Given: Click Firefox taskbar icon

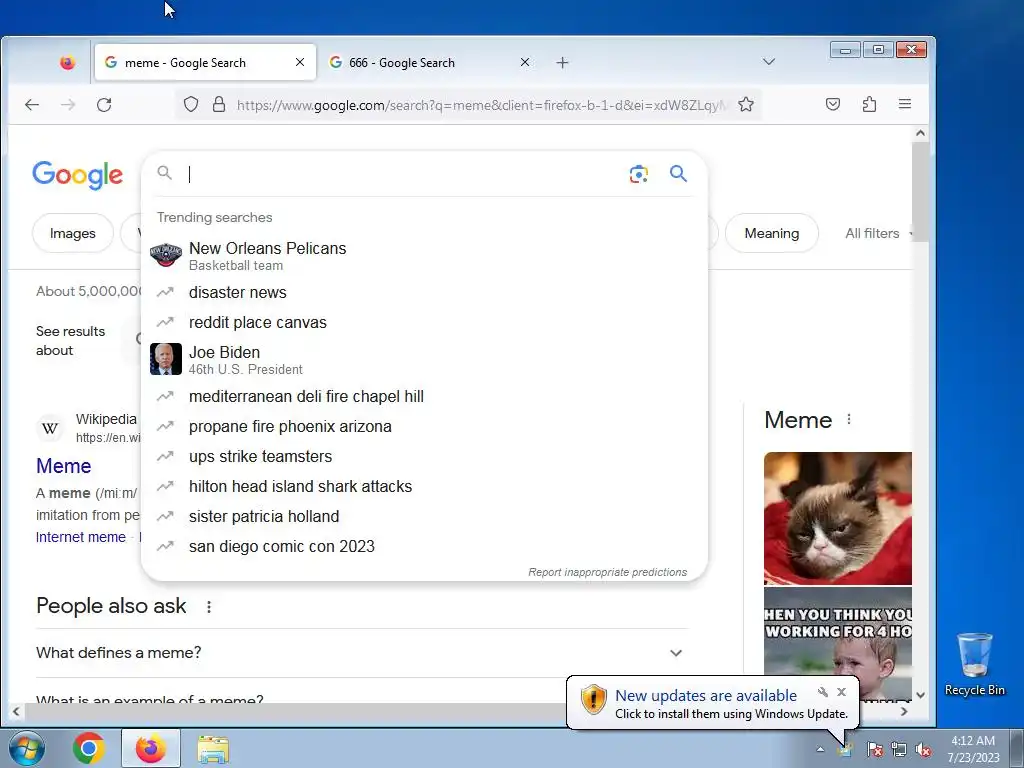Looking at the screenshot, I should [151, 749].
